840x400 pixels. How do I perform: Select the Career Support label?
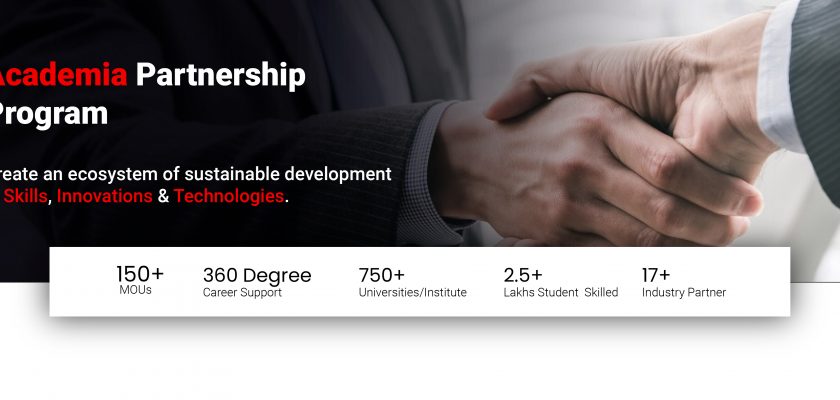[x=242, y=292]
